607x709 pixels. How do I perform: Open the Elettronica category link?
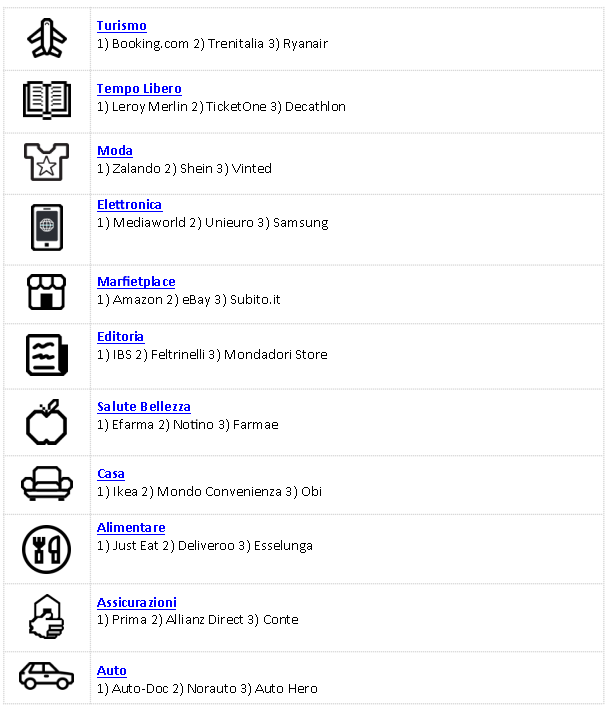[x=129, y=205]
